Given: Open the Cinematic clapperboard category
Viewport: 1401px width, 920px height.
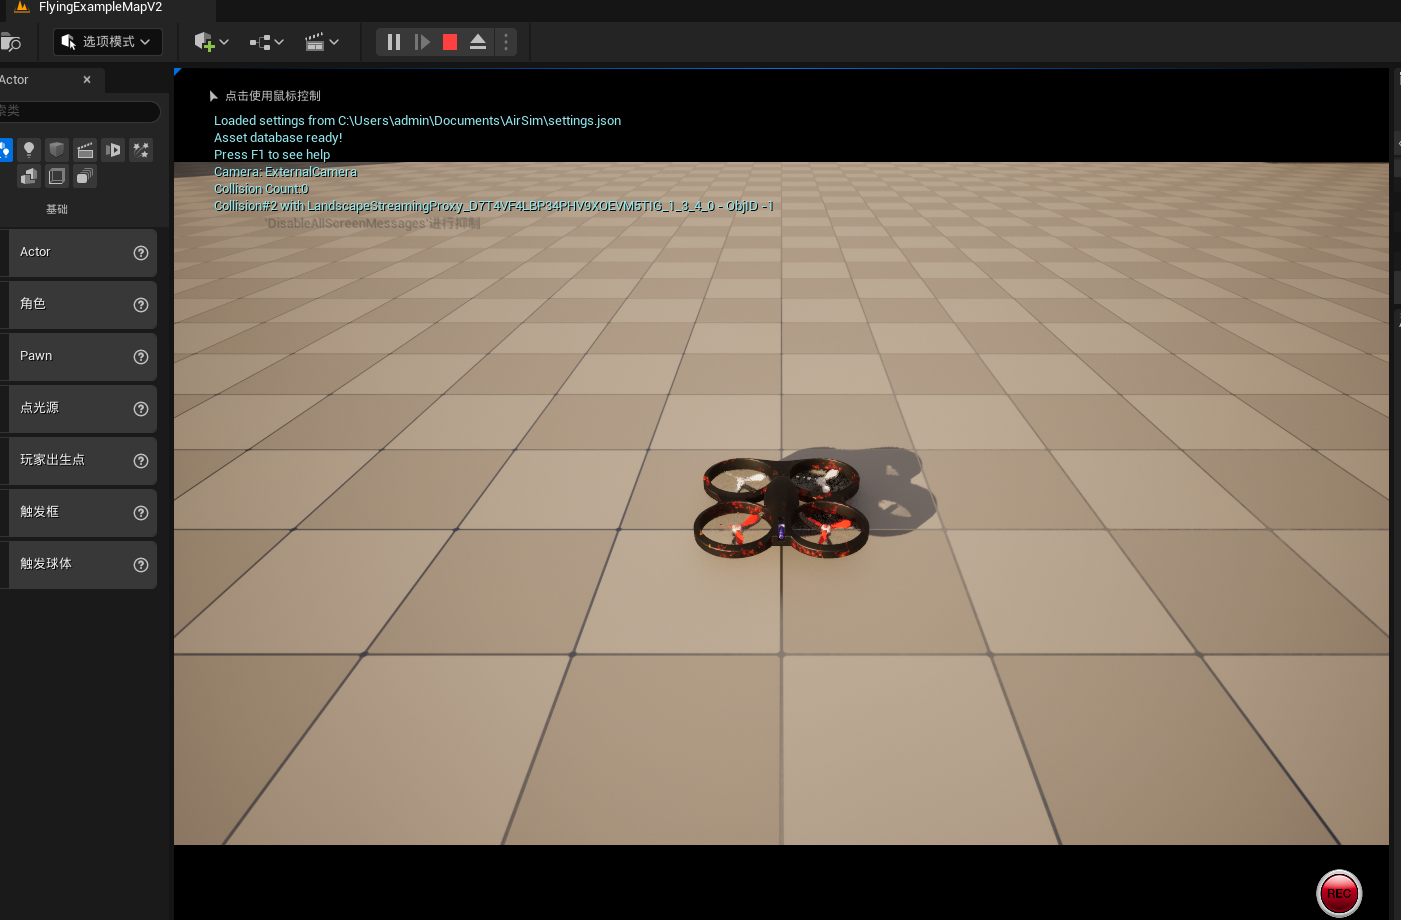Looking at the screenshot, I should coord(85,150).
